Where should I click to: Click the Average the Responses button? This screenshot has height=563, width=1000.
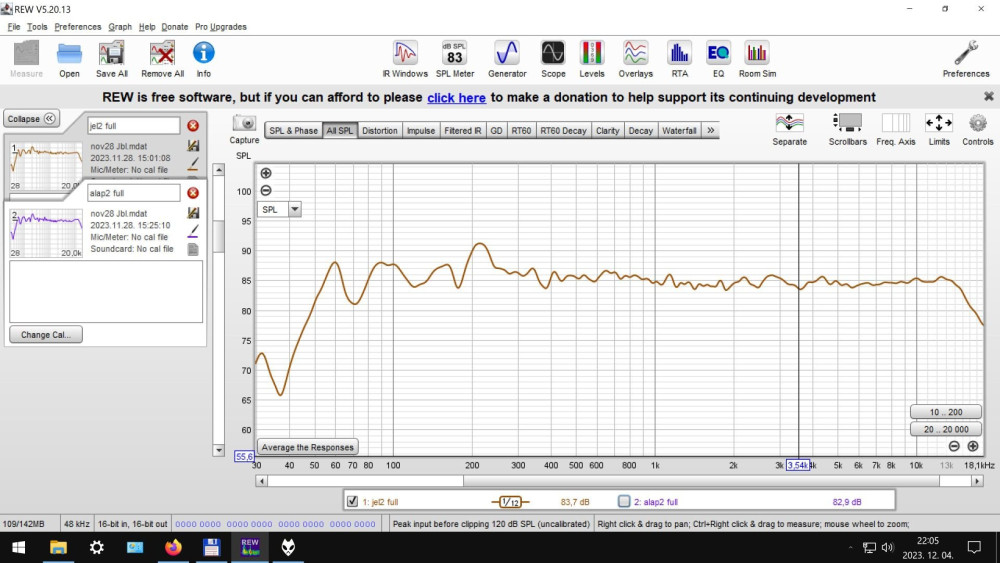[308, 447]
